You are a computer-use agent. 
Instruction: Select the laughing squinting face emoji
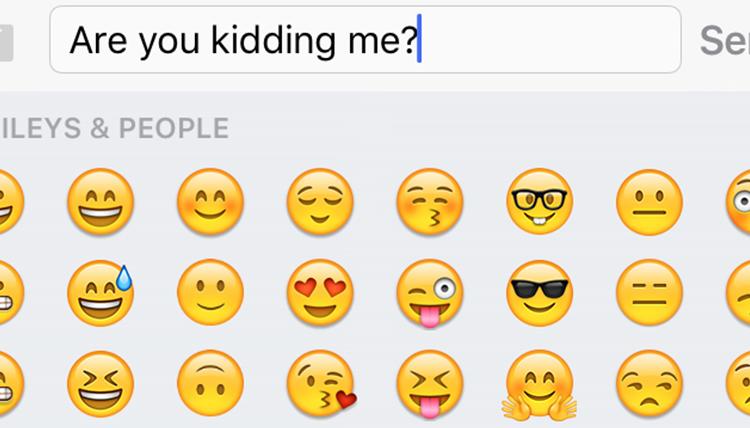point(100,384)
